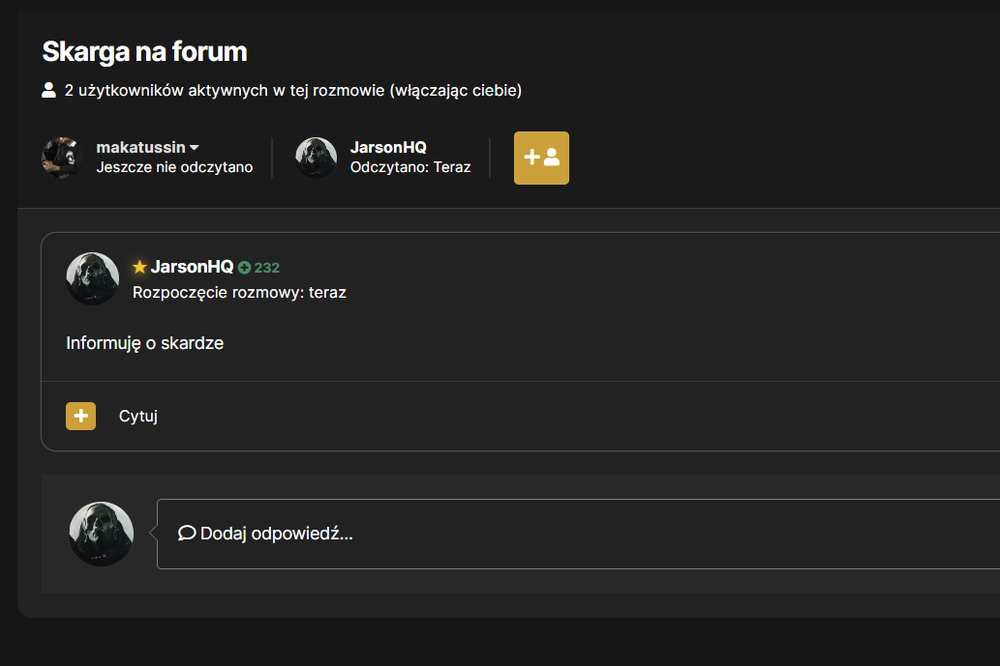Click makatussin's avatar in participants list
The image size is (1000, 666).
pyautogui.click(x=62, y=158)
